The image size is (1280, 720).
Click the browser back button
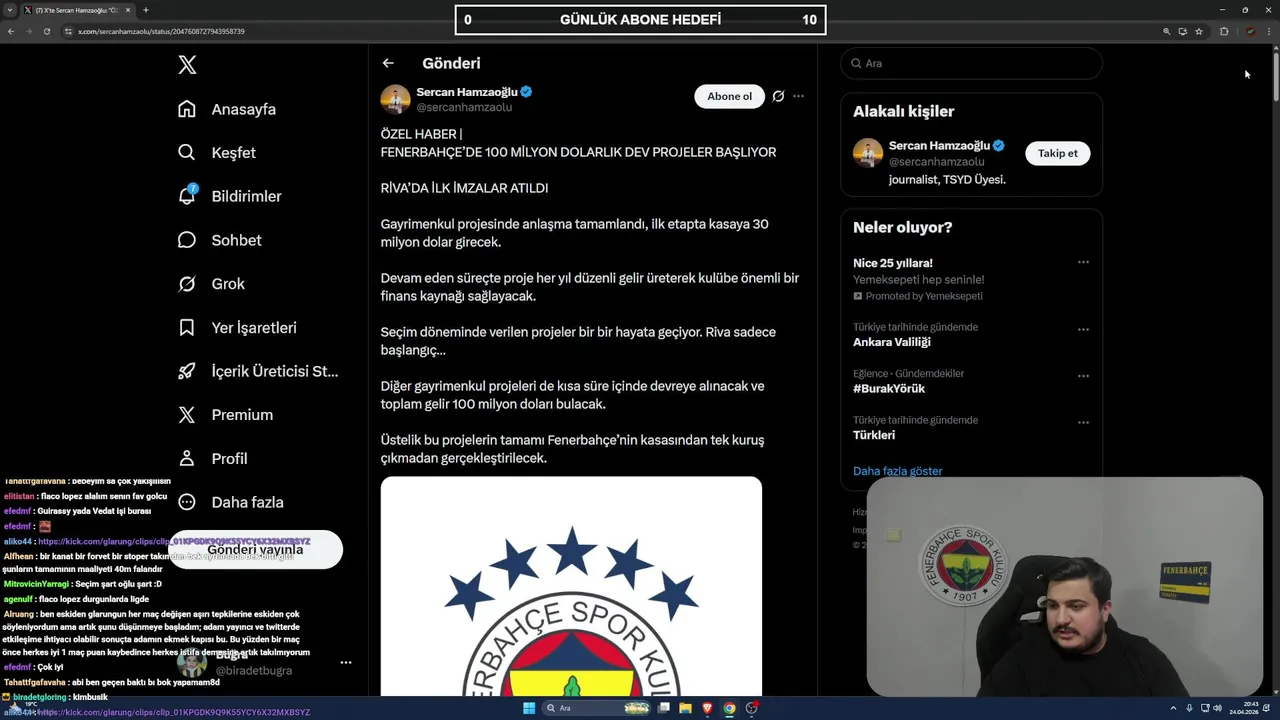click(x=11, y=31)
